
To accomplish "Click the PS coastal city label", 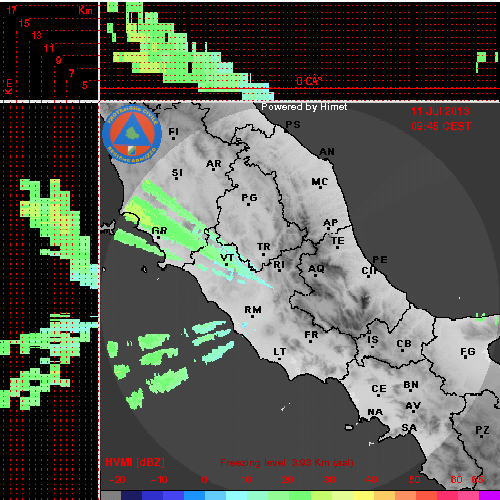I will 292,125.
